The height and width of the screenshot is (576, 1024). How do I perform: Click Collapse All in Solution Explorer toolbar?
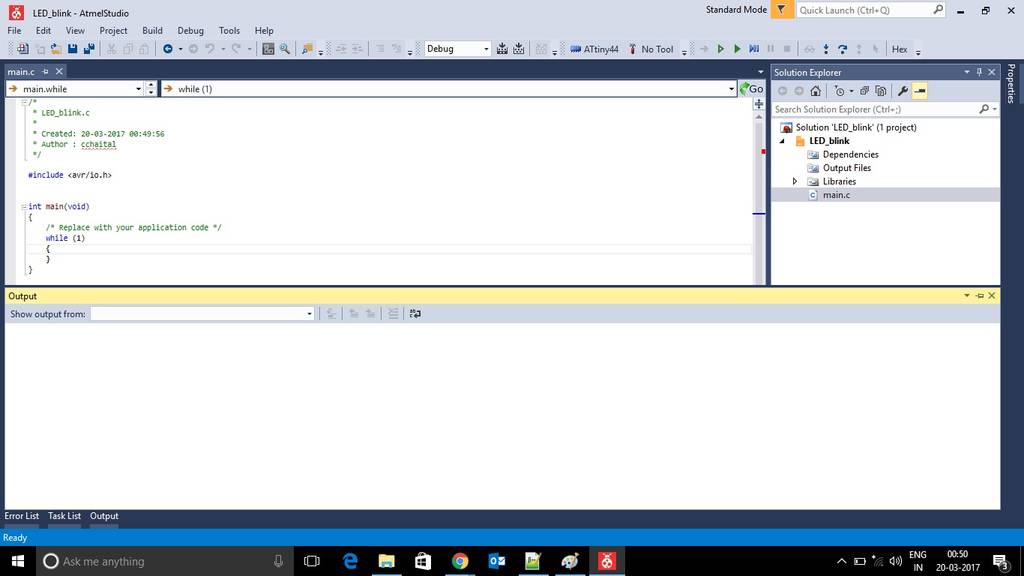tap(864, 91)
